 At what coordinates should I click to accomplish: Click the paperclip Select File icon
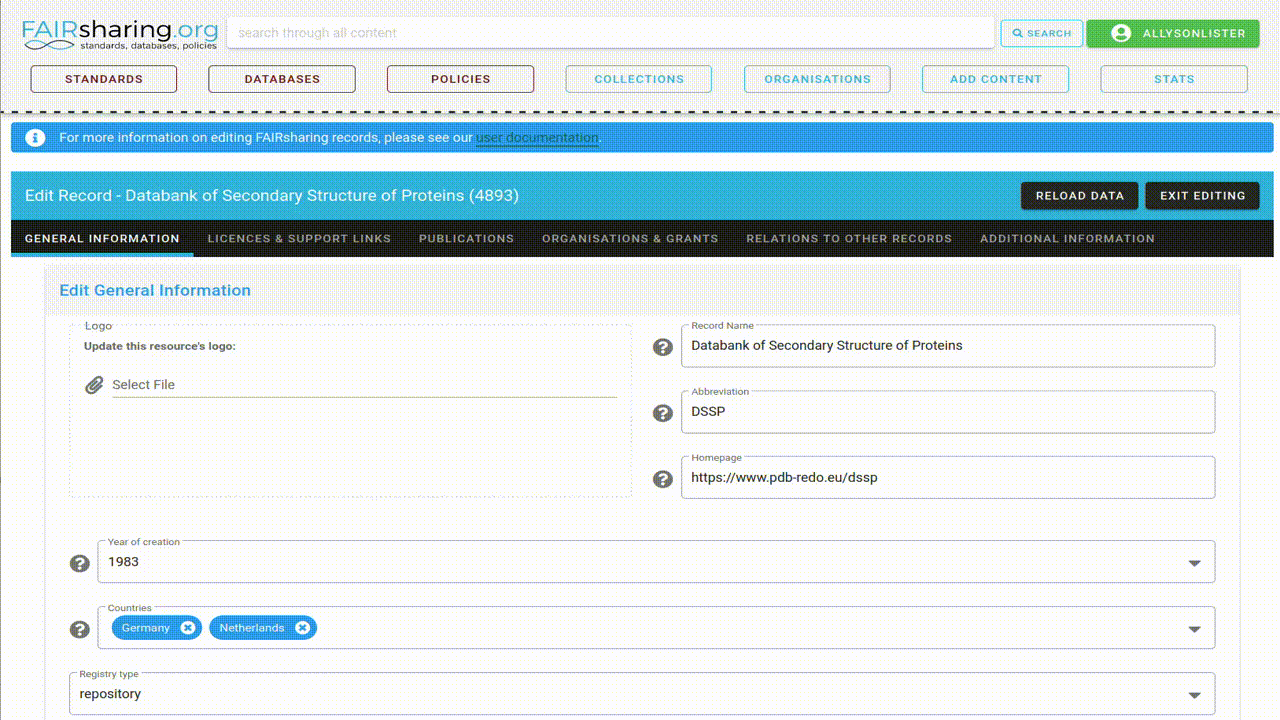point(94,385)
